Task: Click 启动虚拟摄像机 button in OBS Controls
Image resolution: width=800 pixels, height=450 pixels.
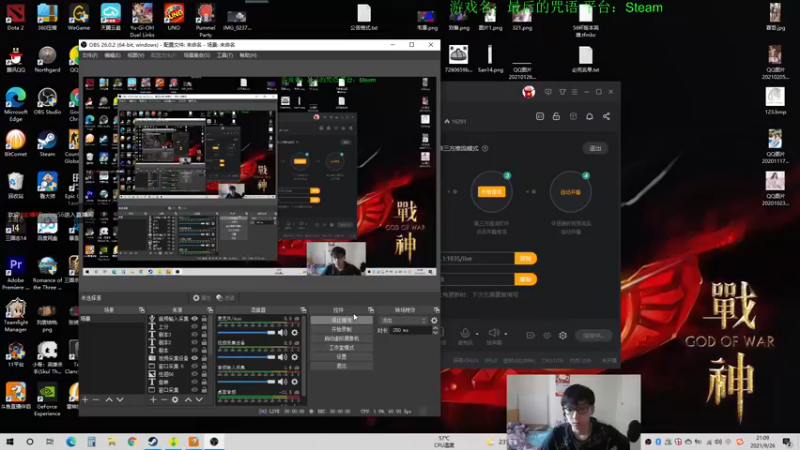Action: click(x=341, y=339)
